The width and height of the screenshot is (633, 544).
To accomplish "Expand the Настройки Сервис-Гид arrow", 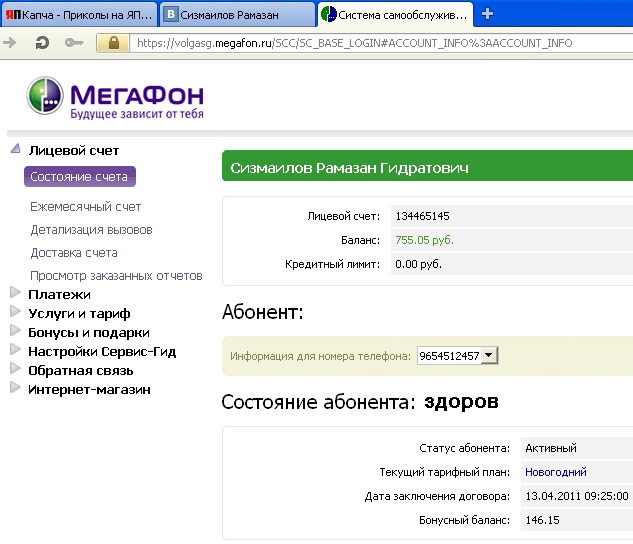I will click(15, 349).
